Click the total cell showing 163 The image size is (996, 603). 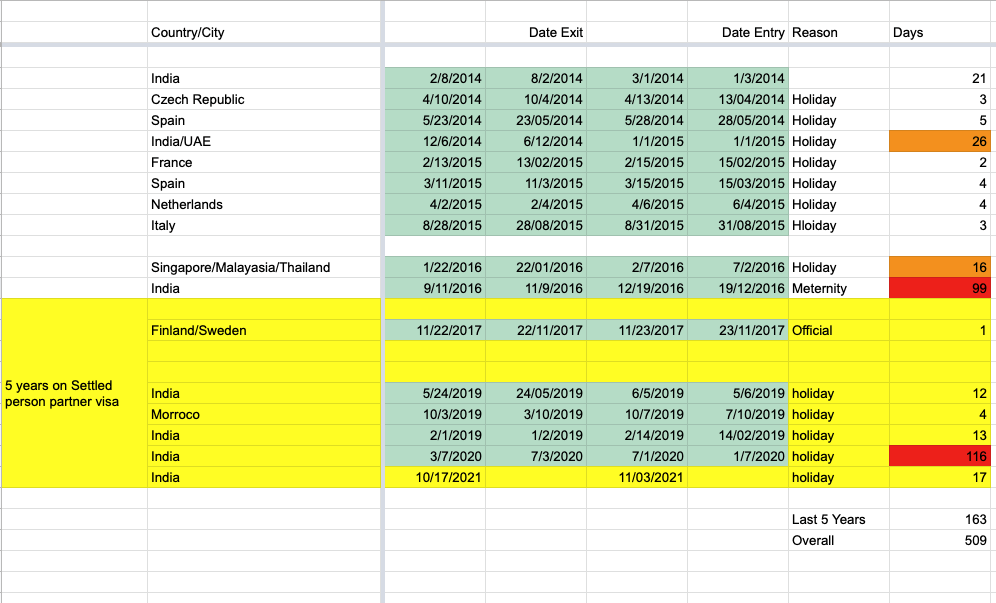tap(940, 519)
